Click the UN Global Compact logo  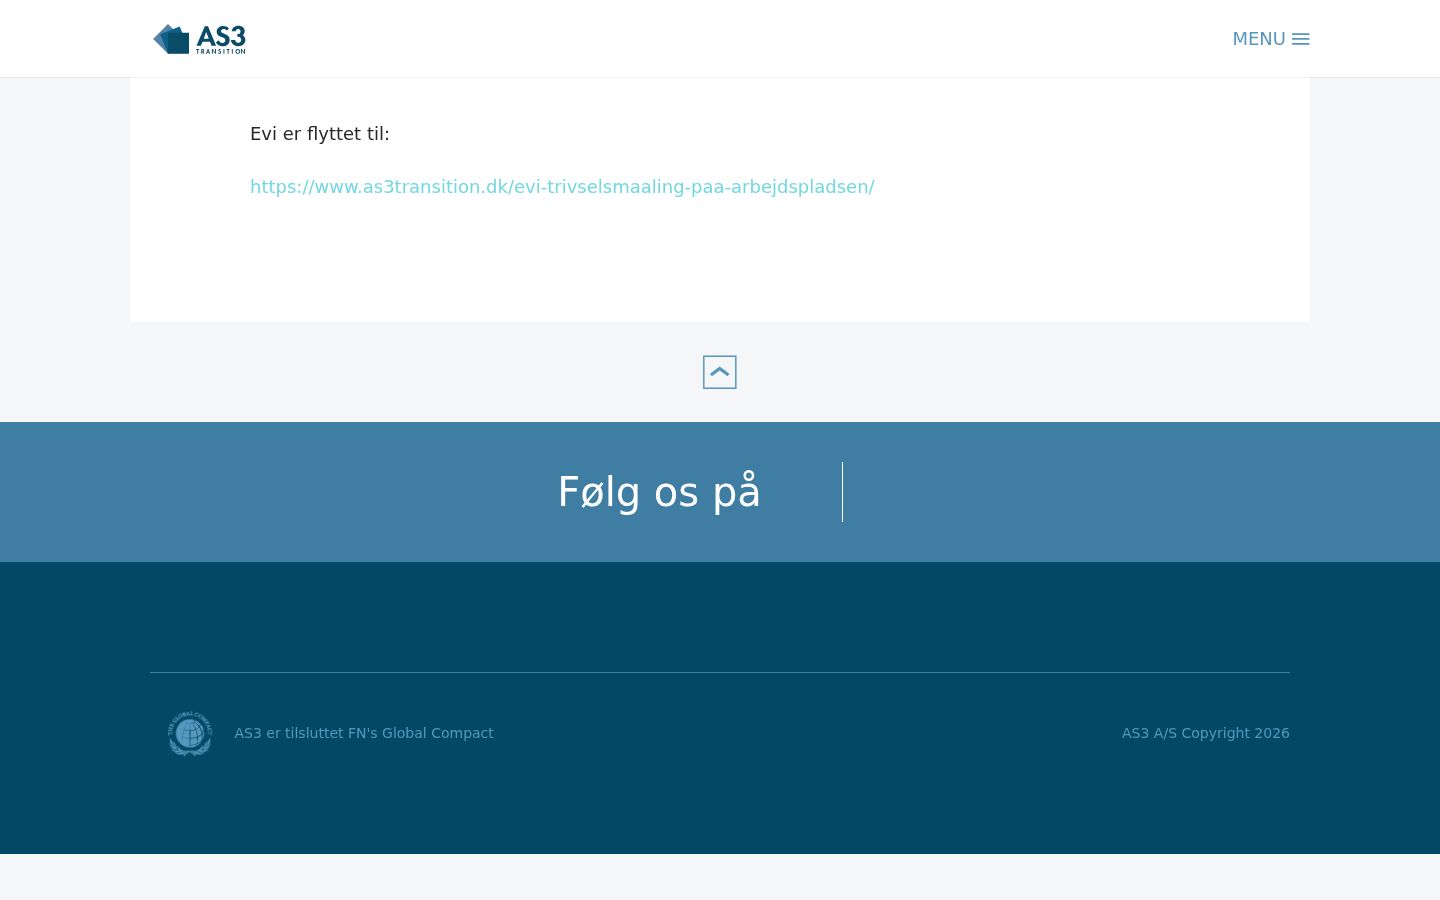coord(190,733)
